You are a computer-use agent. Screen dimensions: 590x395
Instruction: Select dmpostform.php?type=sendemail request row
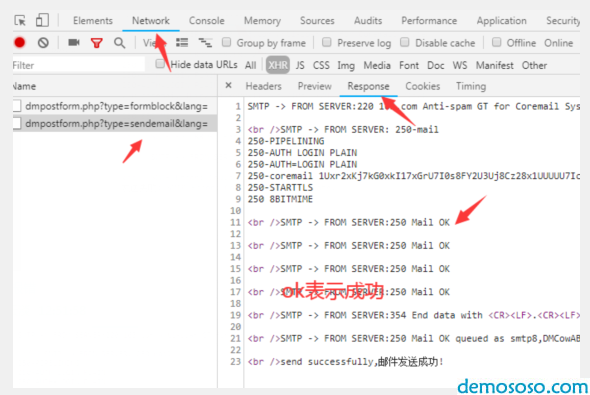click(x=115, y=123)
